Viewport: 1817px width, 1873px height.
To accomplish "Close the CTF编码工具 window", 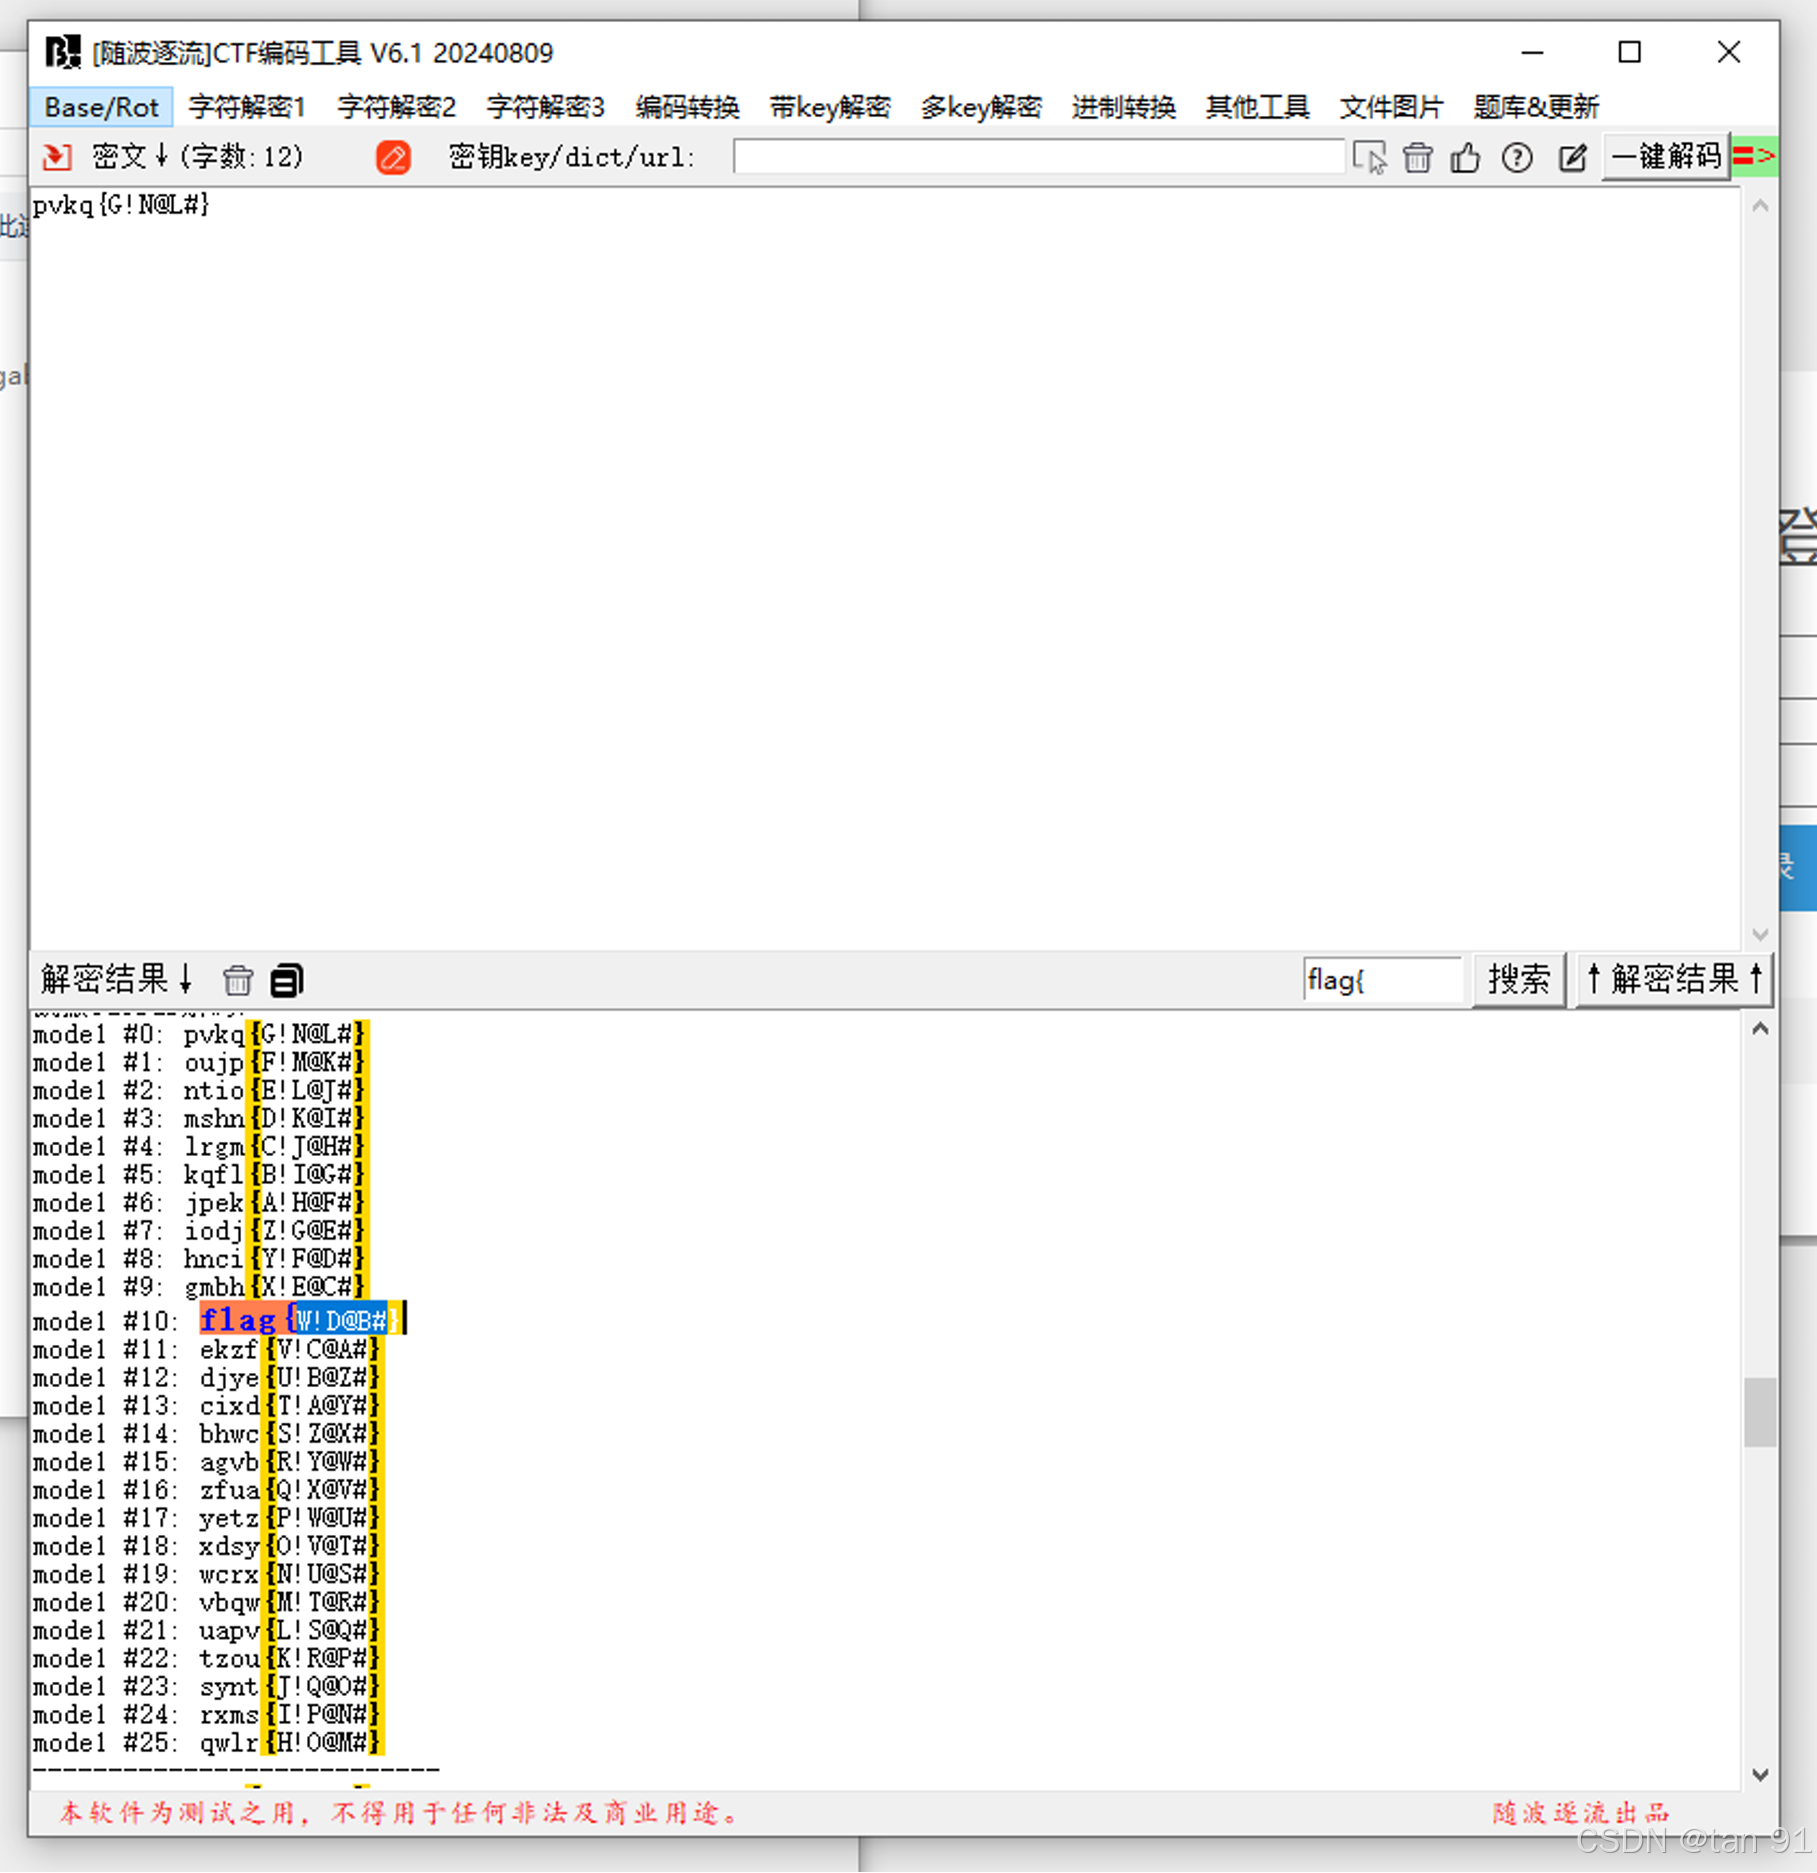I will click(x=1729, y=52).
